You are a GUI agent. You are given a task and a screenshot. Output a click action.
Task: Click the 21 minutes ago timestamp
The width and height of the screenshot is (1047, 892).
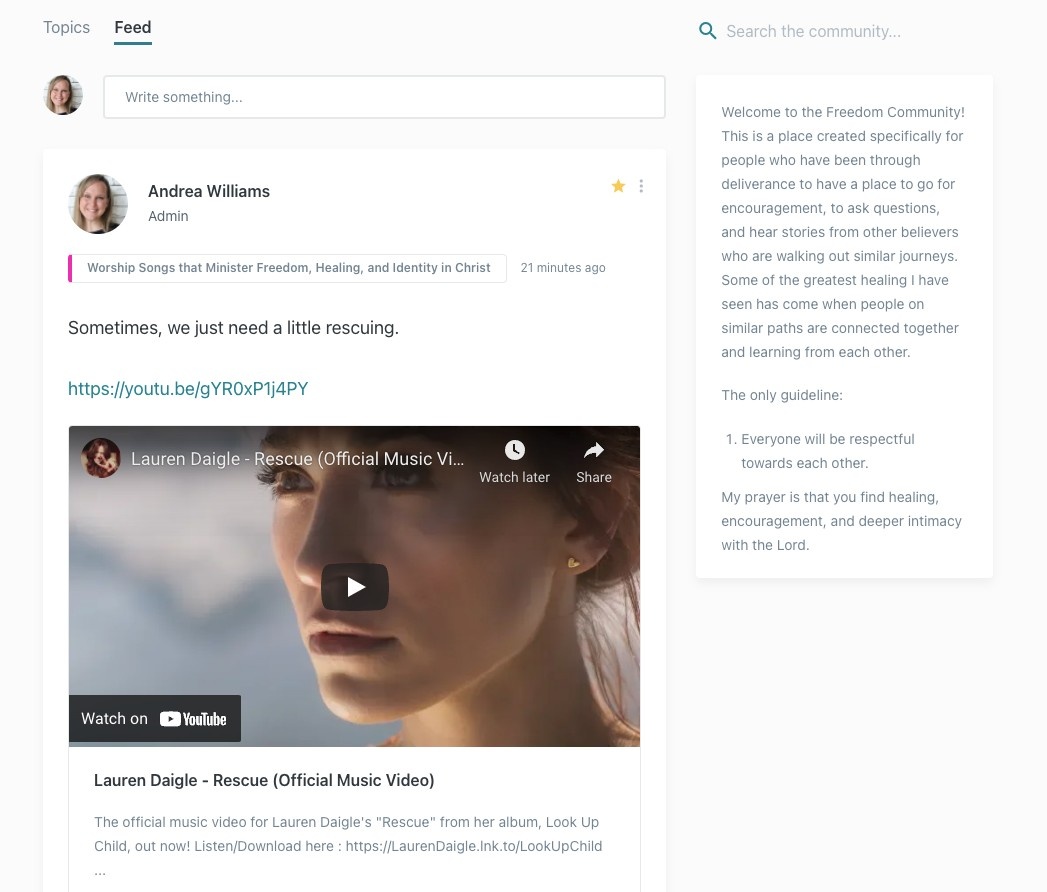(563, 268)
